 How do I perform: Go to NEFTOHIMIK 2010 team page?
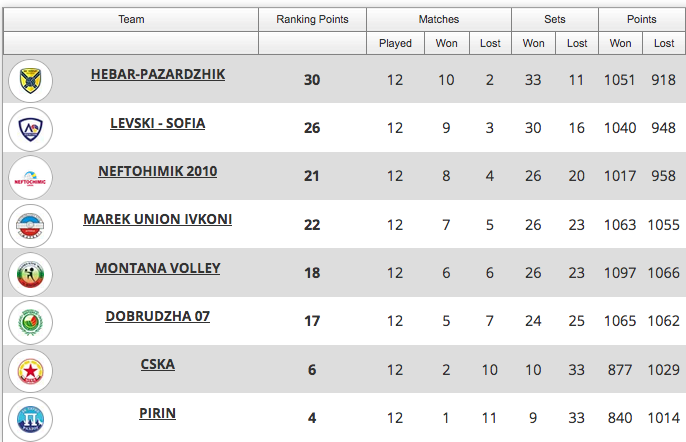coord(158,171)
